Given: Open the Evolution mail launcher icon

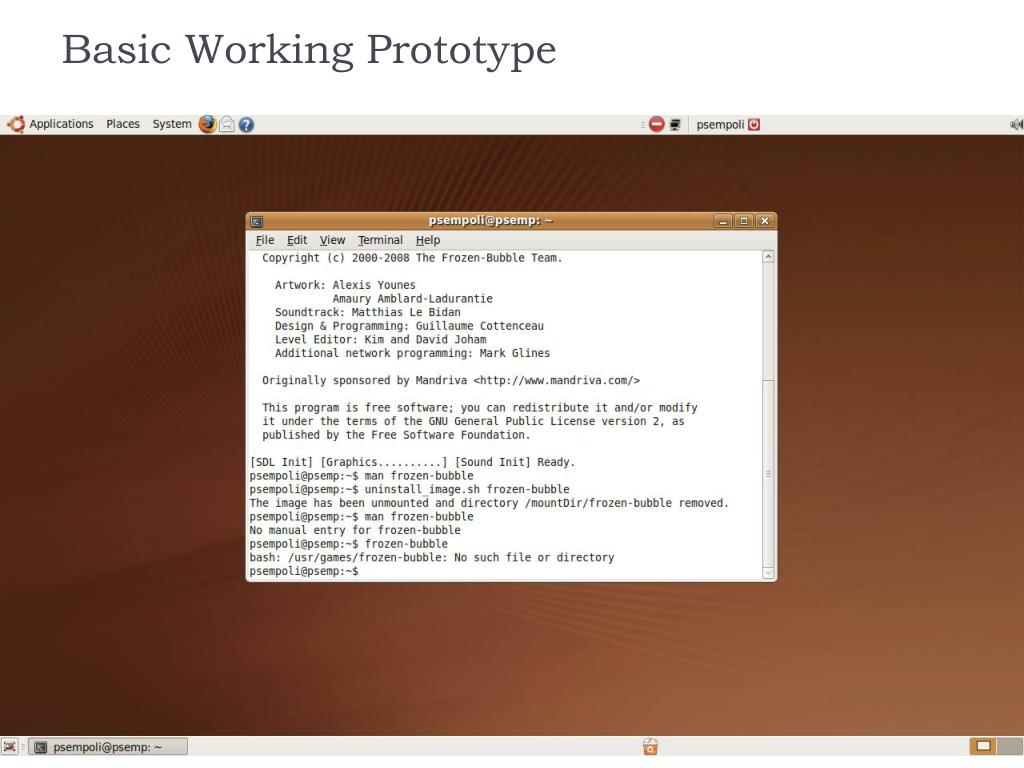Looking at the screenshot, I should [227, 124].
